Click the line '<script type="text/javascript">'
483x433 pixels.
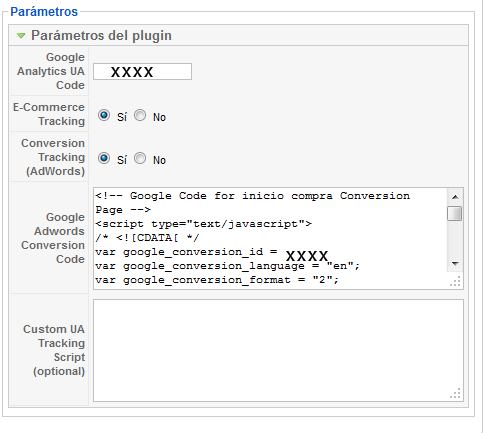(x=203, y=224)
